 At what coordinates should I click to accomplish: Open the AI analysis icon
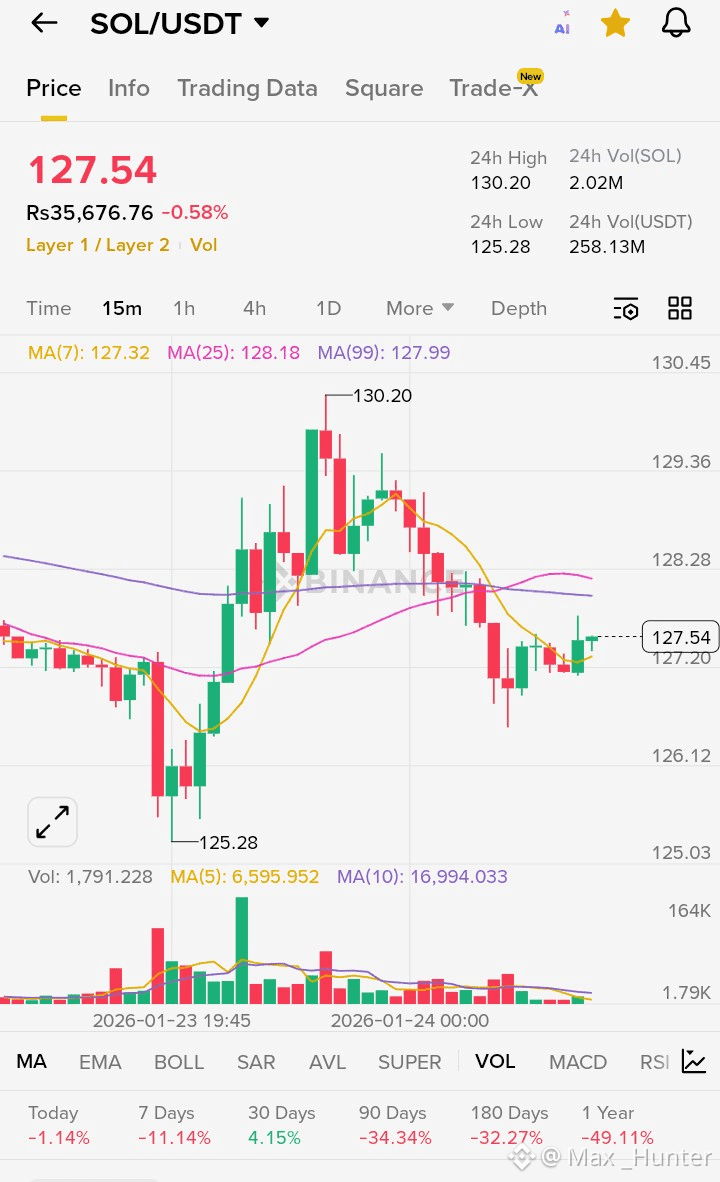[x=562, y=23]
